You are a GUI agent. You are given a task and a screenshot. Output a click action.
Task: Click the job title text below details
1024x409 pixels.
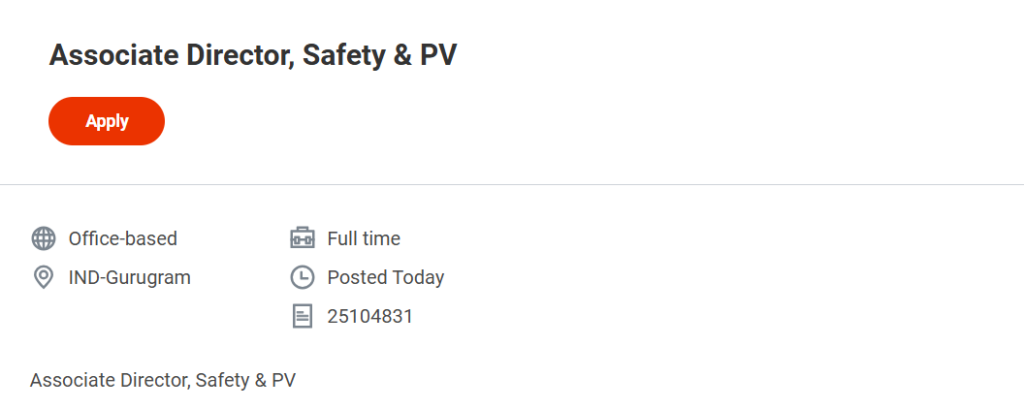tap(163, 380)
